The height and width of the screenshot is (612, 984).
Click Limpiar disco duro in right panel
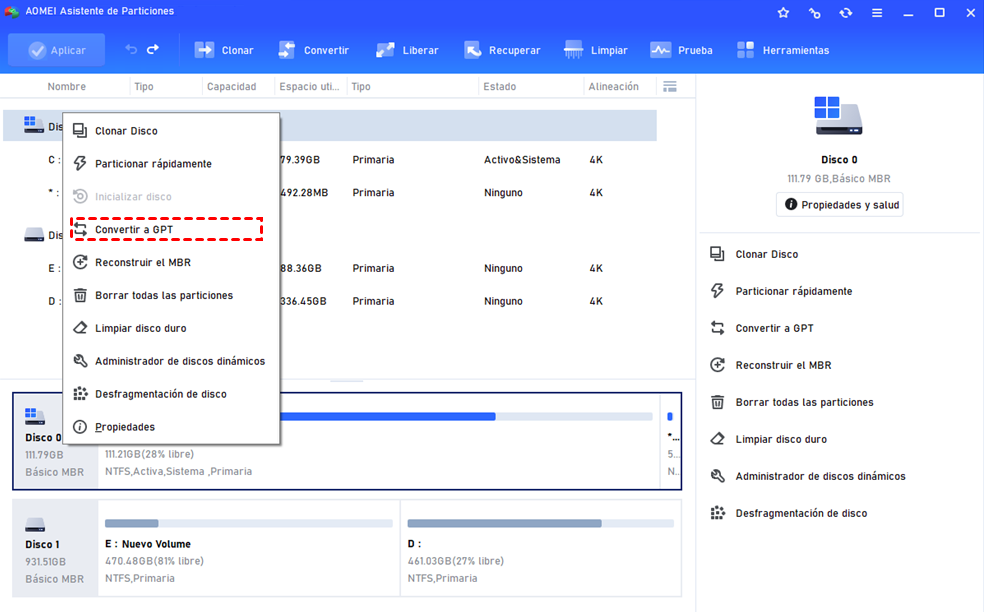coord(780,439)
